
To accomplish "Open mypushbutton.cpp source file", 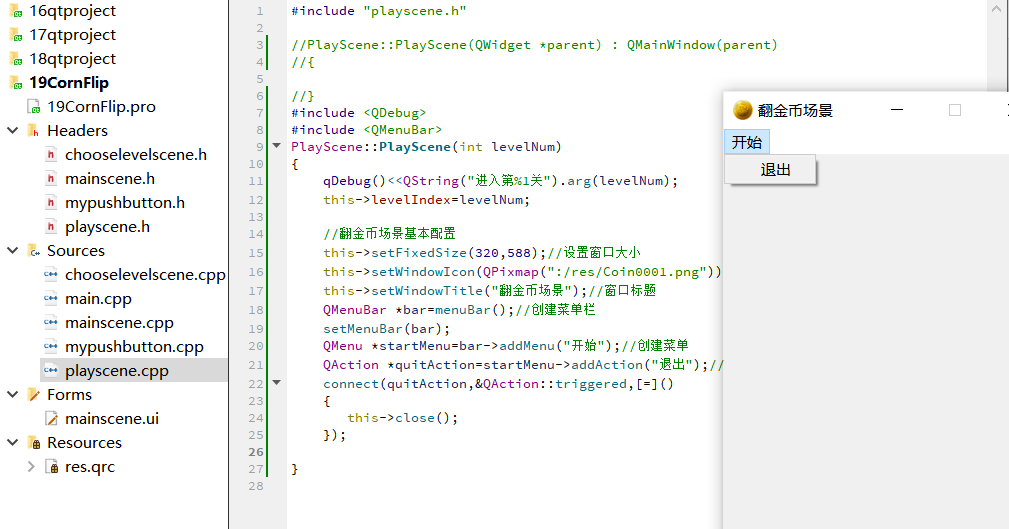I will (x=134, y=347).
